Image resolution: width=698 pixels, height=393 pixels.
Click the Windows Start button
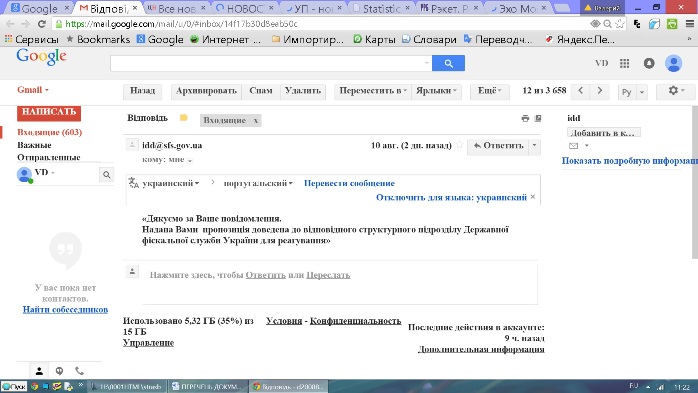pyautogui.click(x=14, y=386)
